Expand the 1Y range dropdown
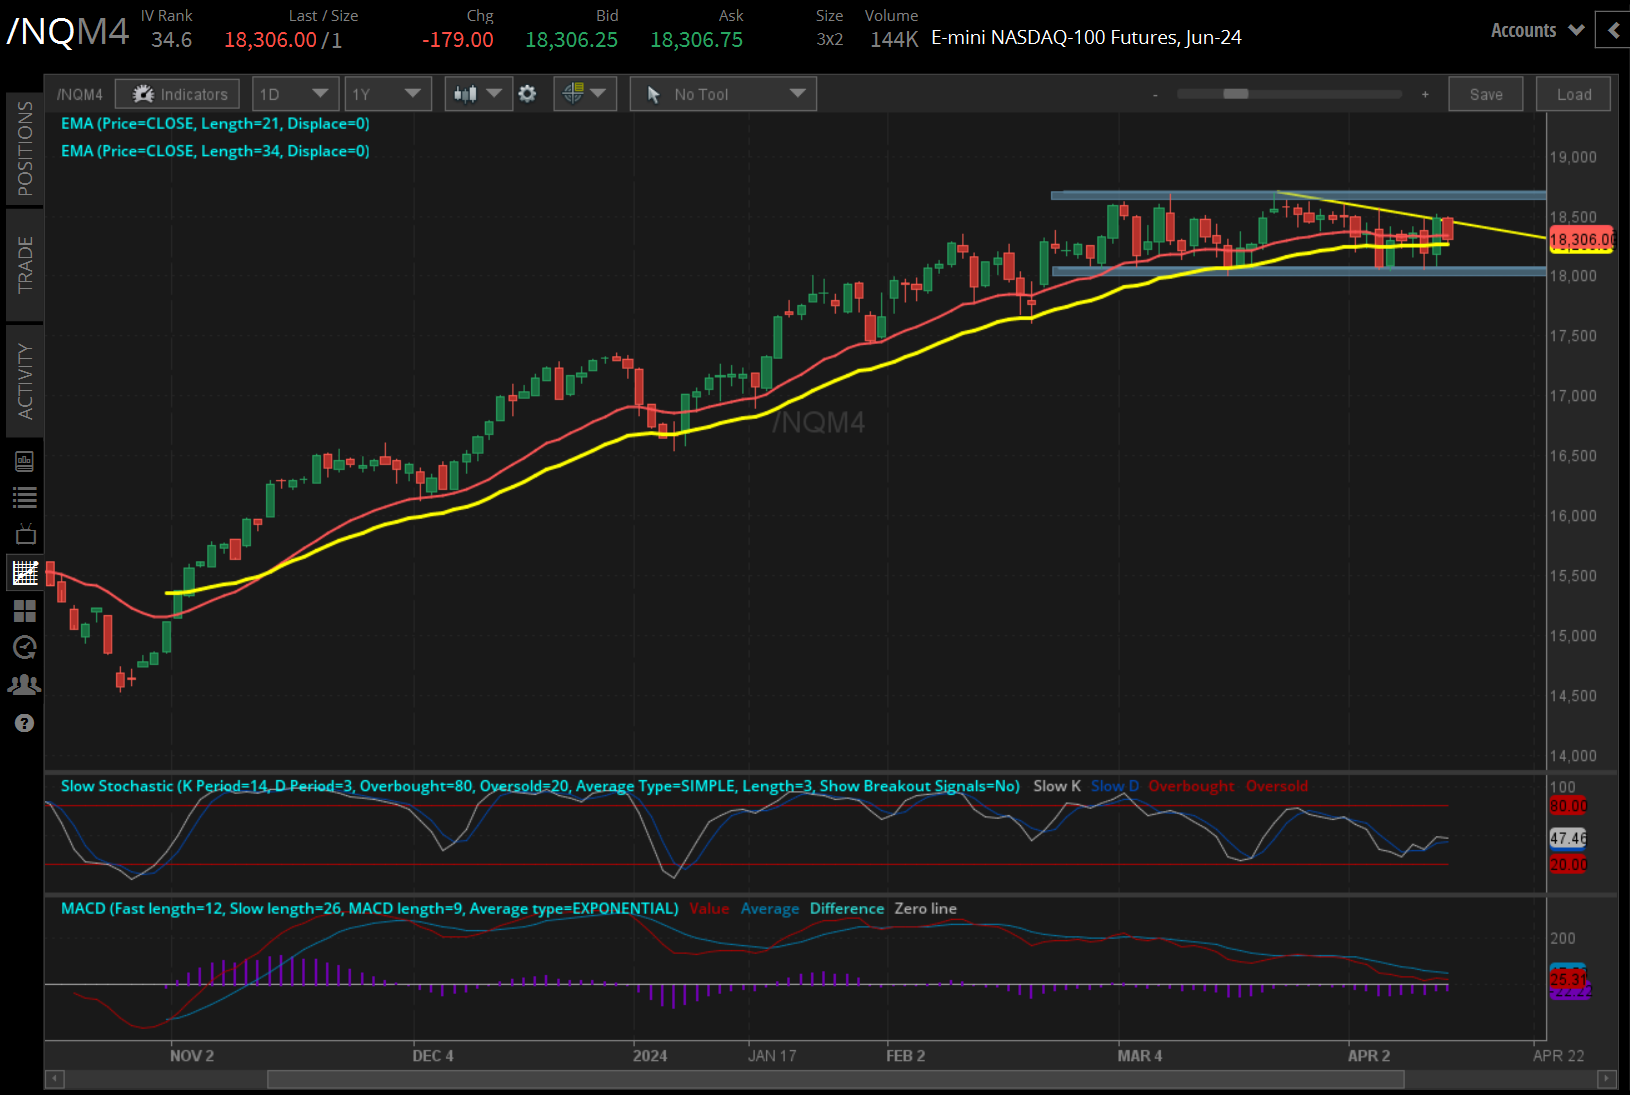Image resolution: width=1630 pixels, height=1095 pixels. [x=388, y=93]
